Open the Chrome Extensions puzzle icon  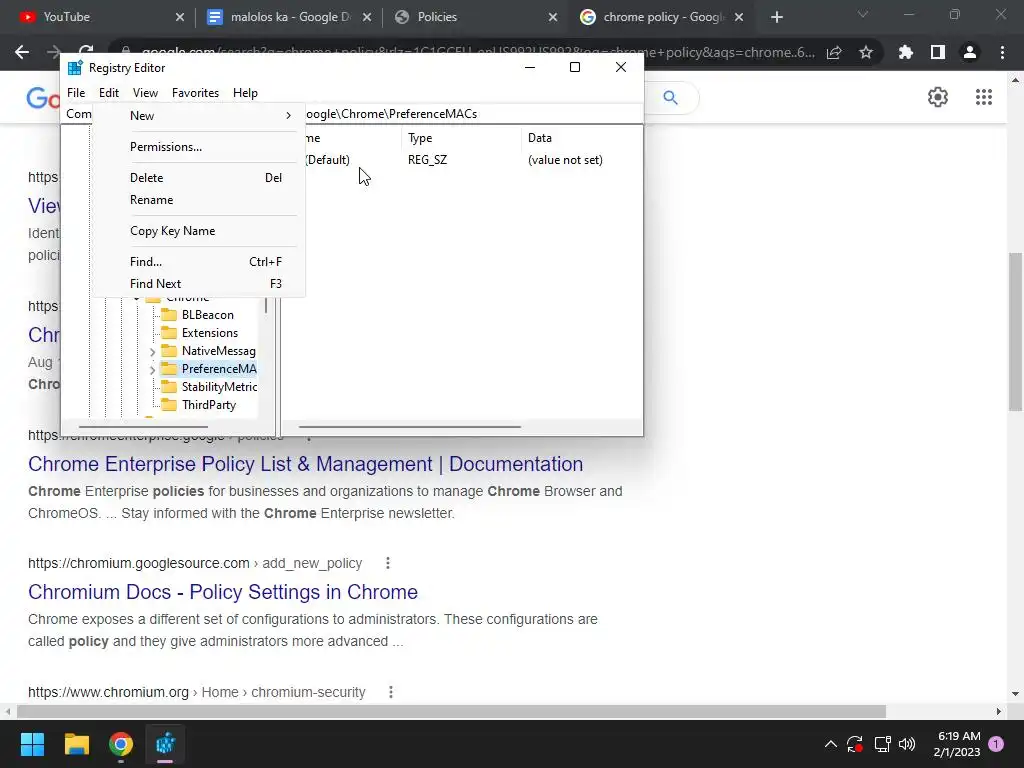point(906,52)
